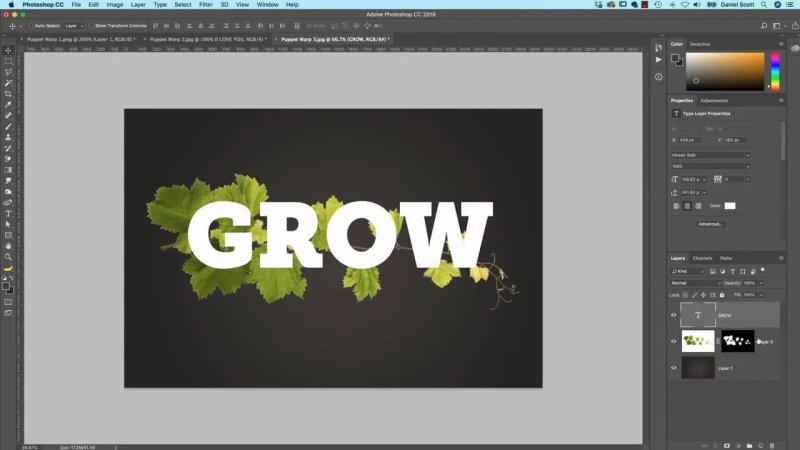This screenshot has height=450, width=800.
Task: Open the Filter menu
Action: point(206,5)
